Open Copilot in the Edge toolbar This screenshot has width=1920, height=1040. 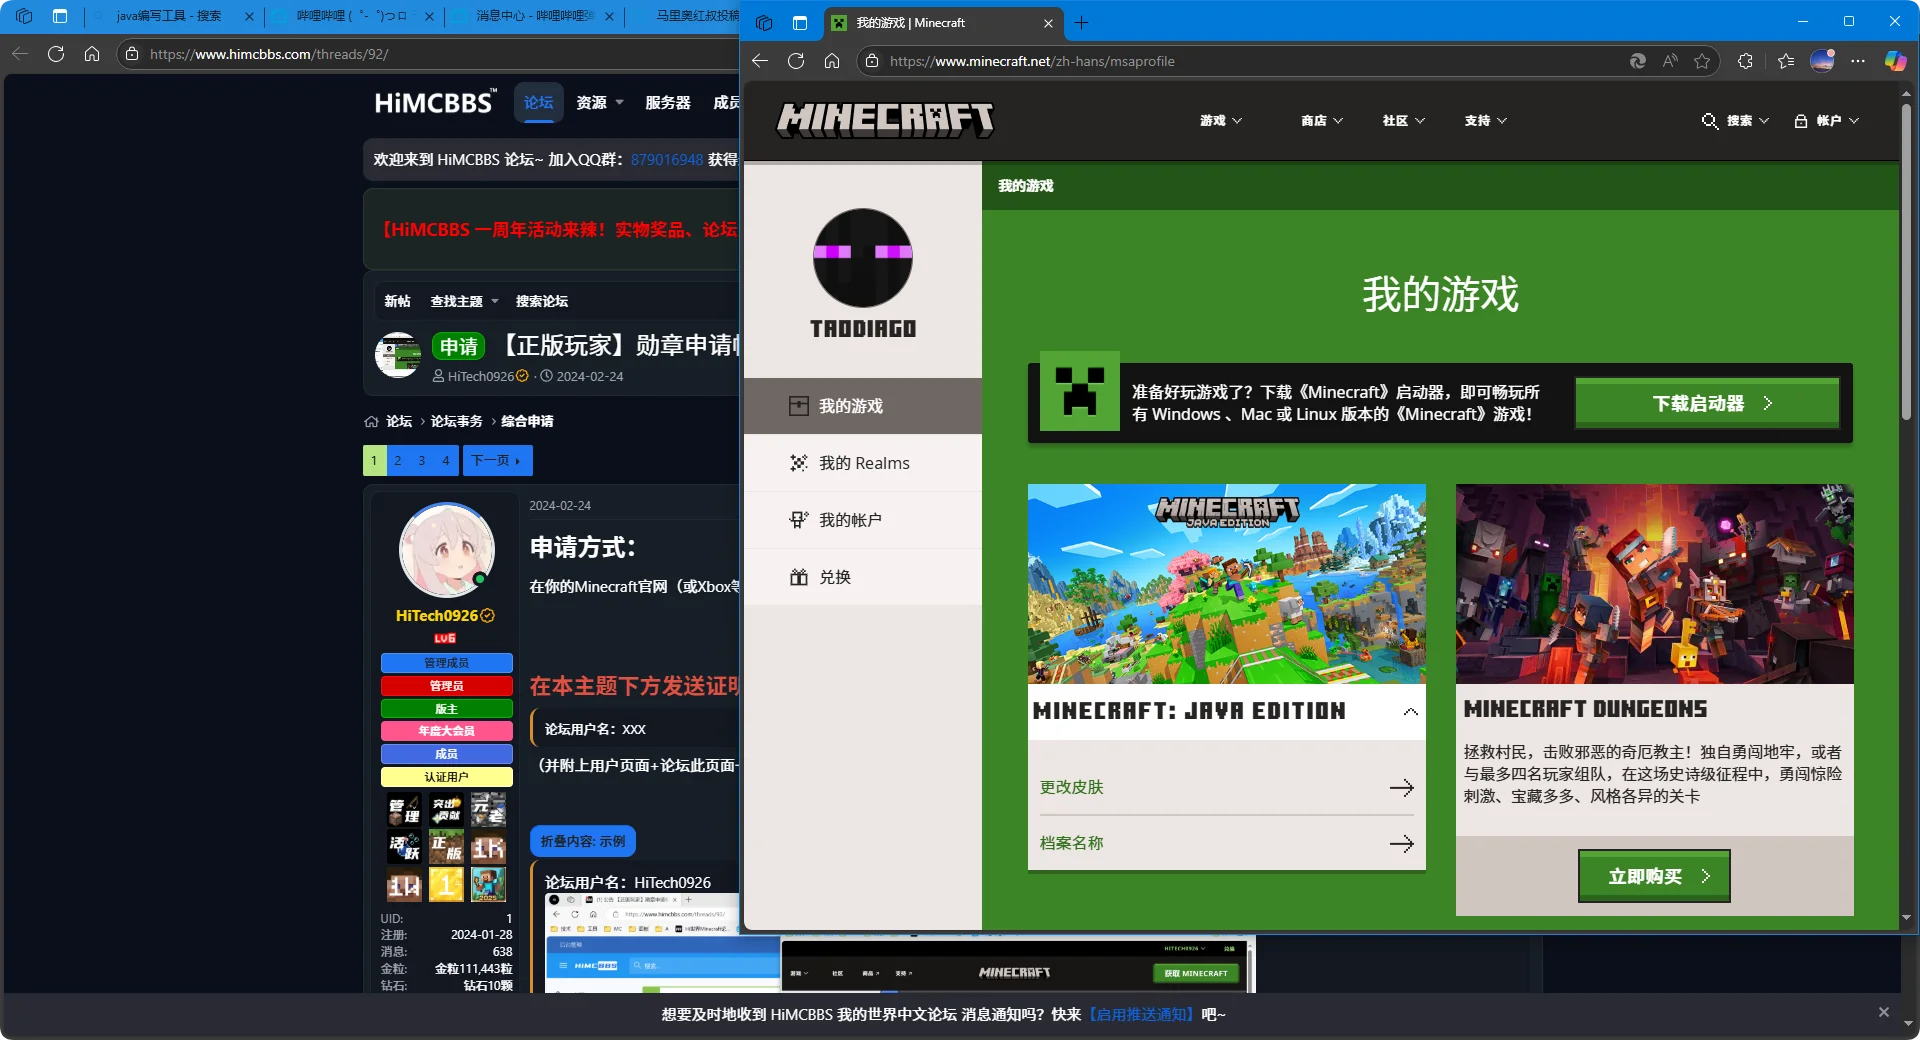(1895, 60)
